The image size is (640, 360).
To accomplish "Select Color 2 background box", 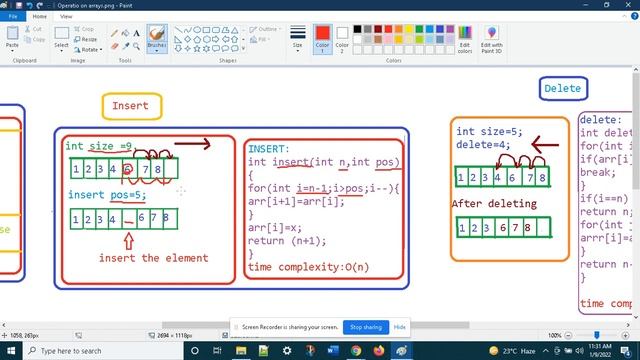I will (x=342, y=39).
